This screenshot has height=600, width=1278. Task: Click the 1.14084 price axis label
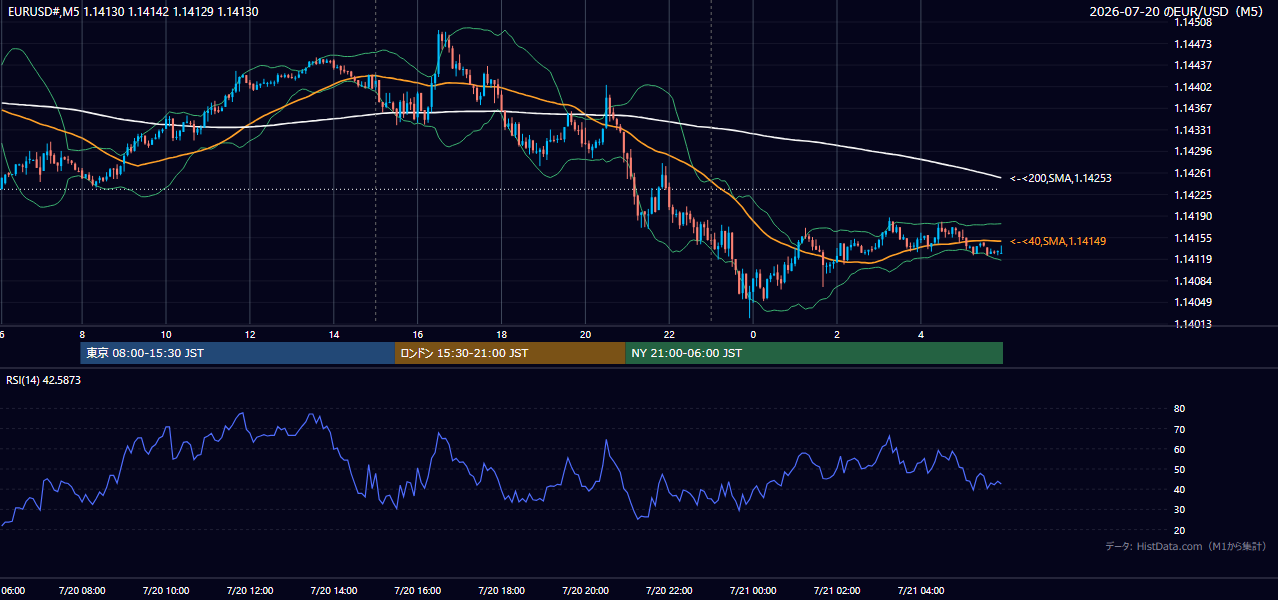pyautogui.click(x=1194, y=281)
